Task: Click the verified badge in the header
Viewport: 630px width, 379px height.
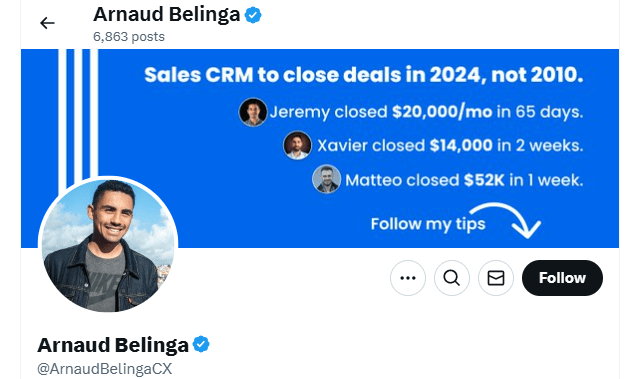Action: 253,15
